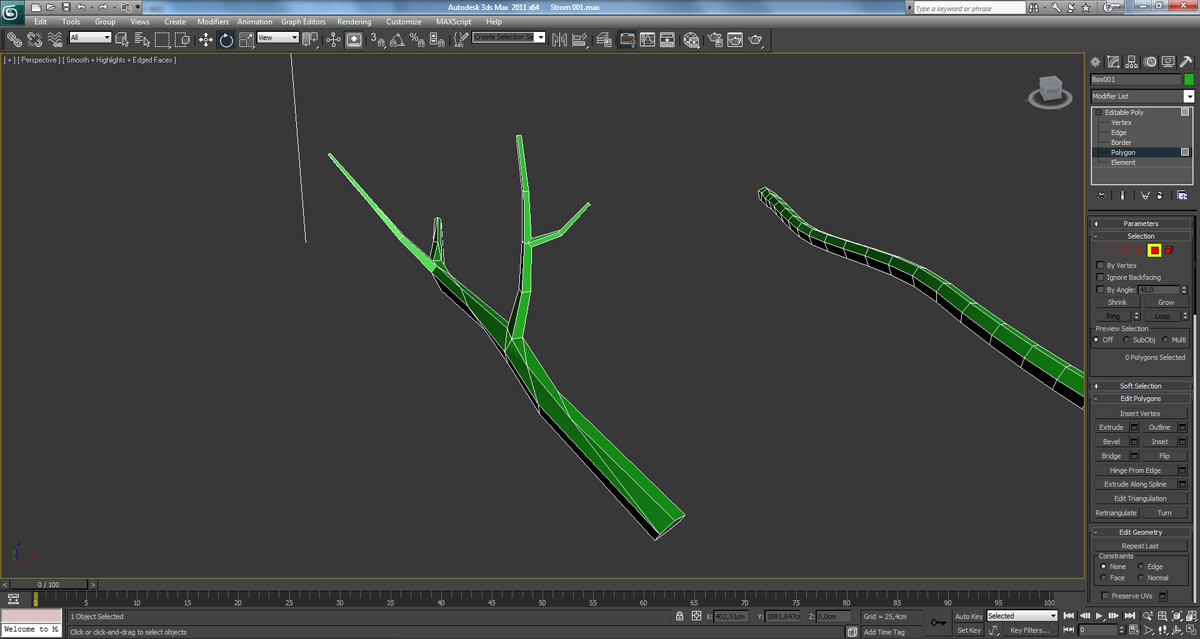Click the Mirror tool icon
The width and height of the screenshot is (1200, 639).
point(559,39)
